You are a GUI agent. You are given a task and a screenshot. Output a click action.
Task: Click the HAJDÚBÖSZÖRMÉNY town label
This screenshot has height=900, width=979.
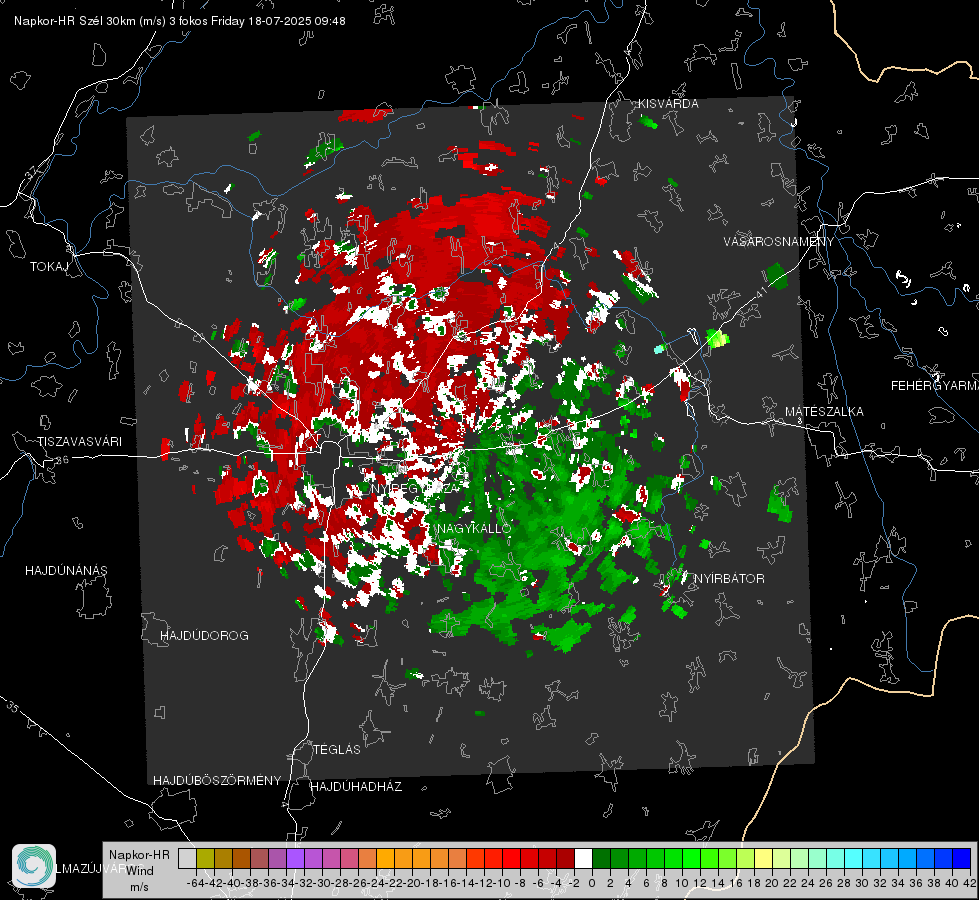click(x=217, y=781)
